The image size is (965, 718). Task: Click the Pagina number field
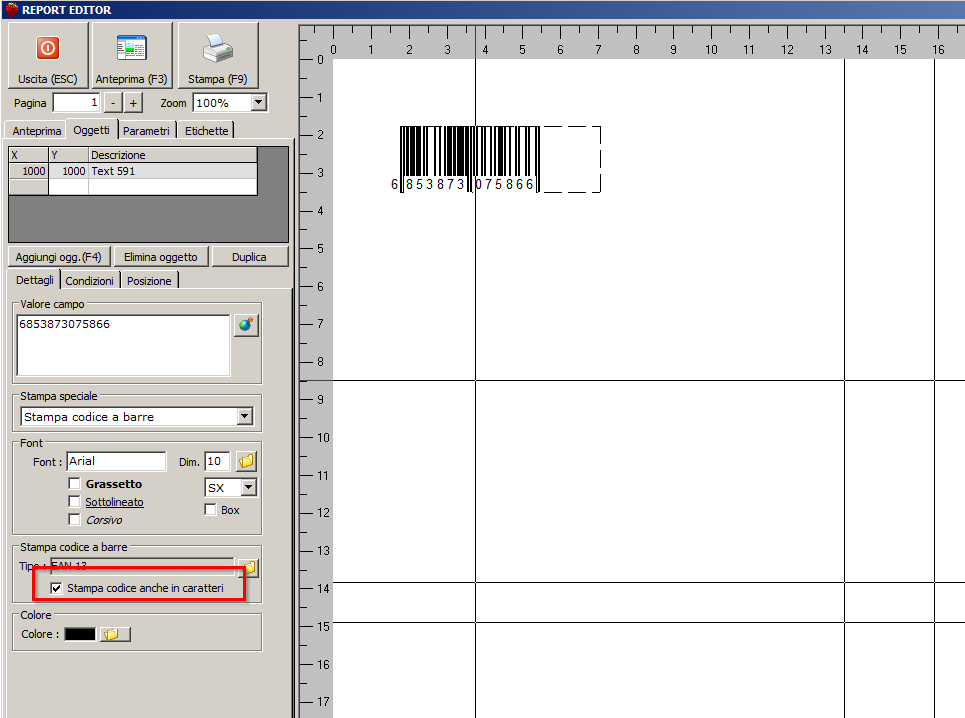point(76,103)
